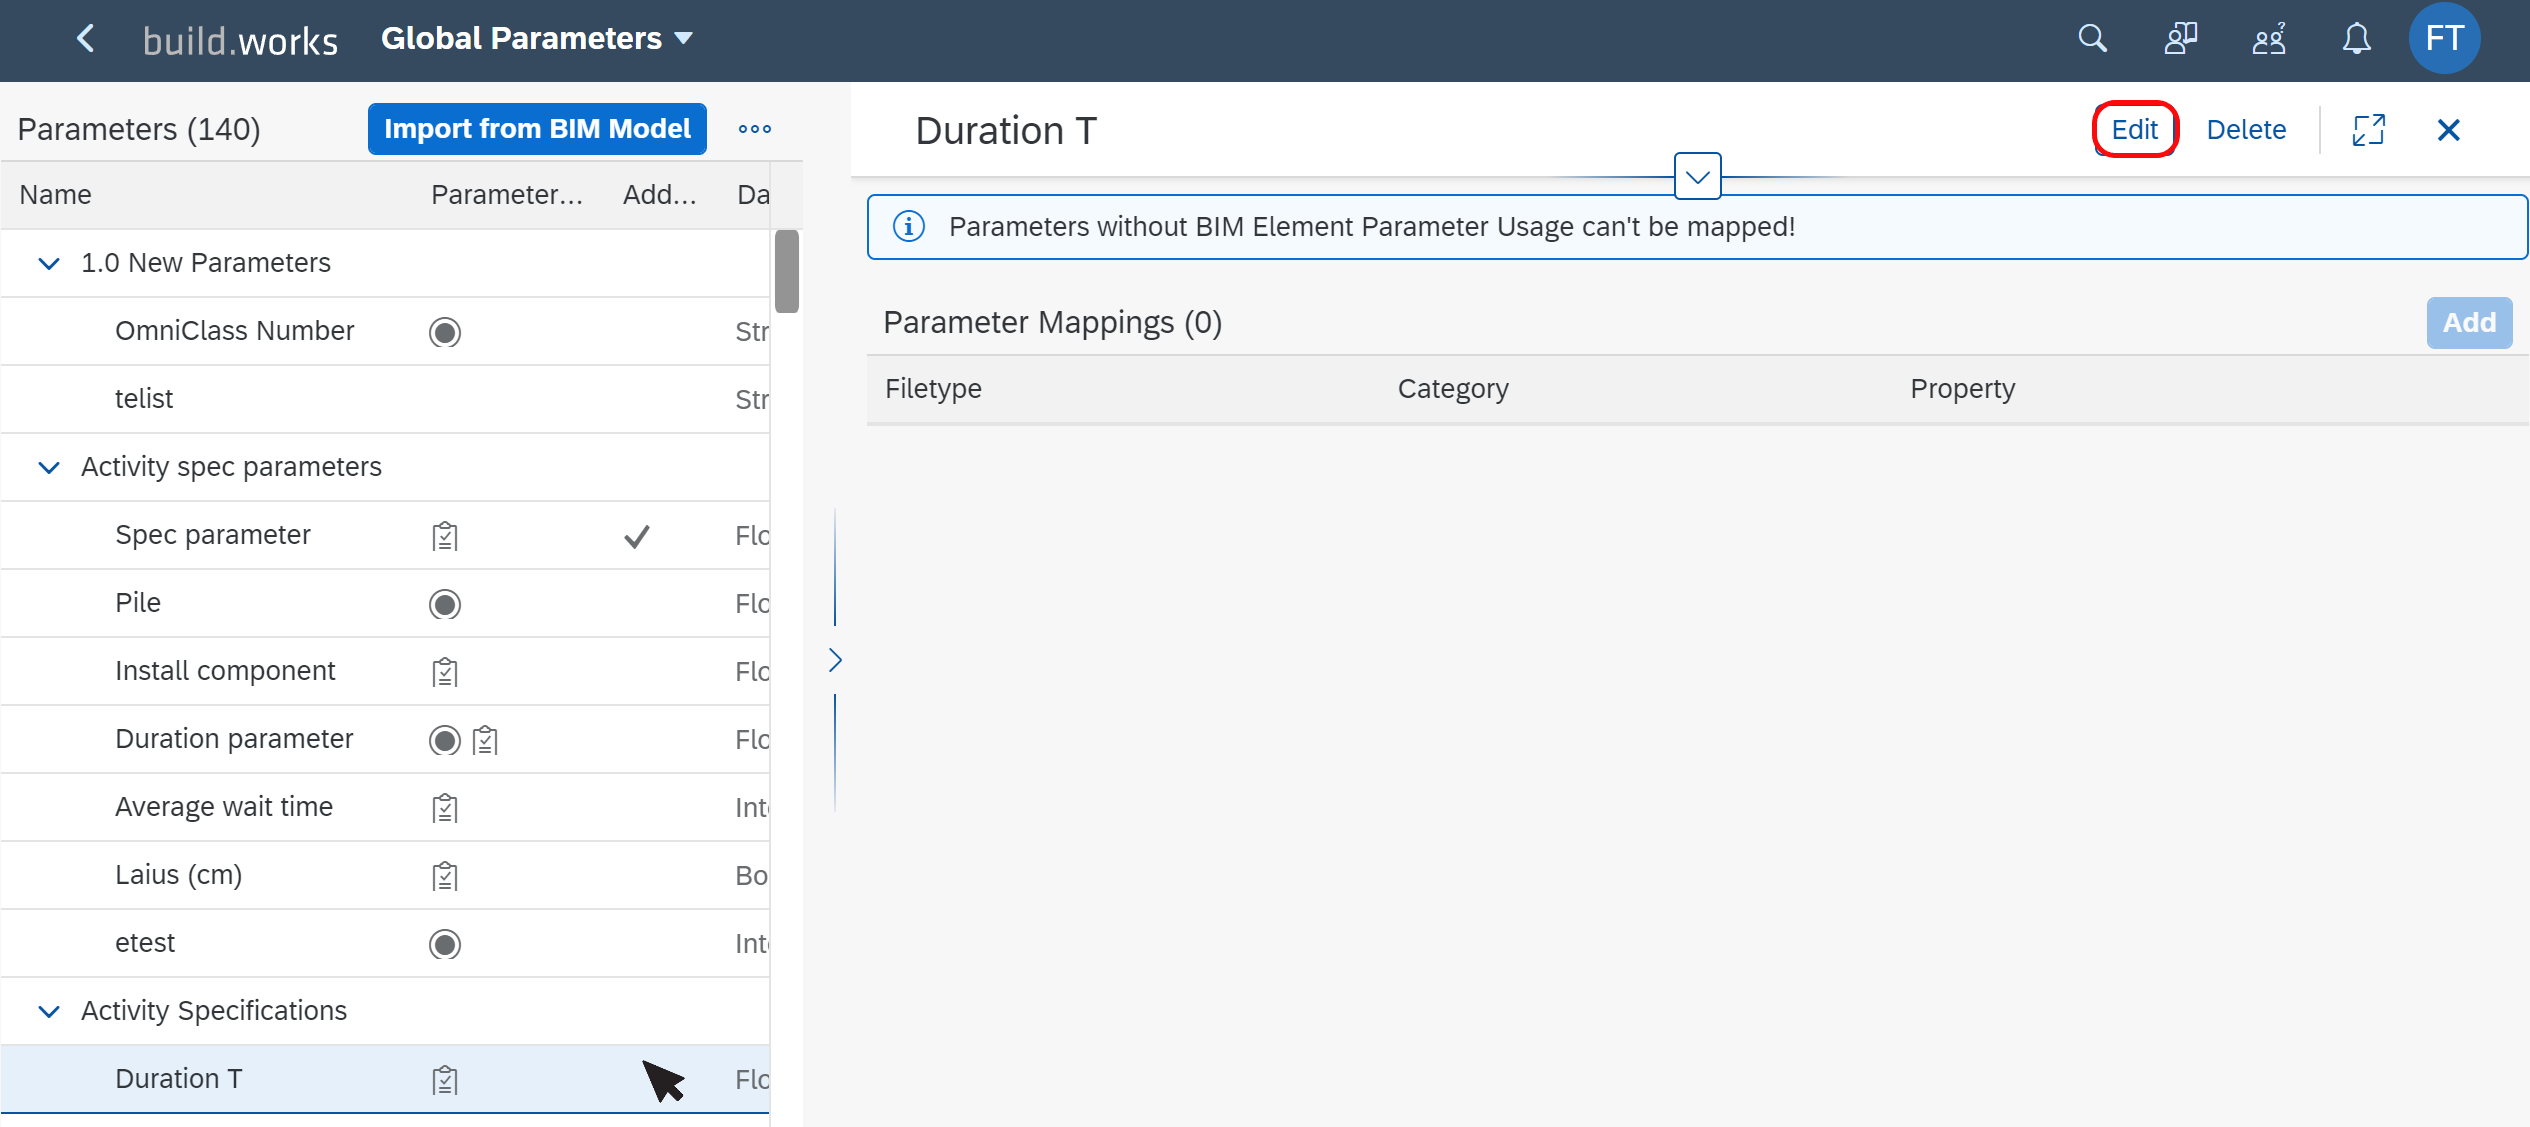This screenshot has width=2530, height=1127.
Task: Click the Parameter... column header
Action: [507, 194]
